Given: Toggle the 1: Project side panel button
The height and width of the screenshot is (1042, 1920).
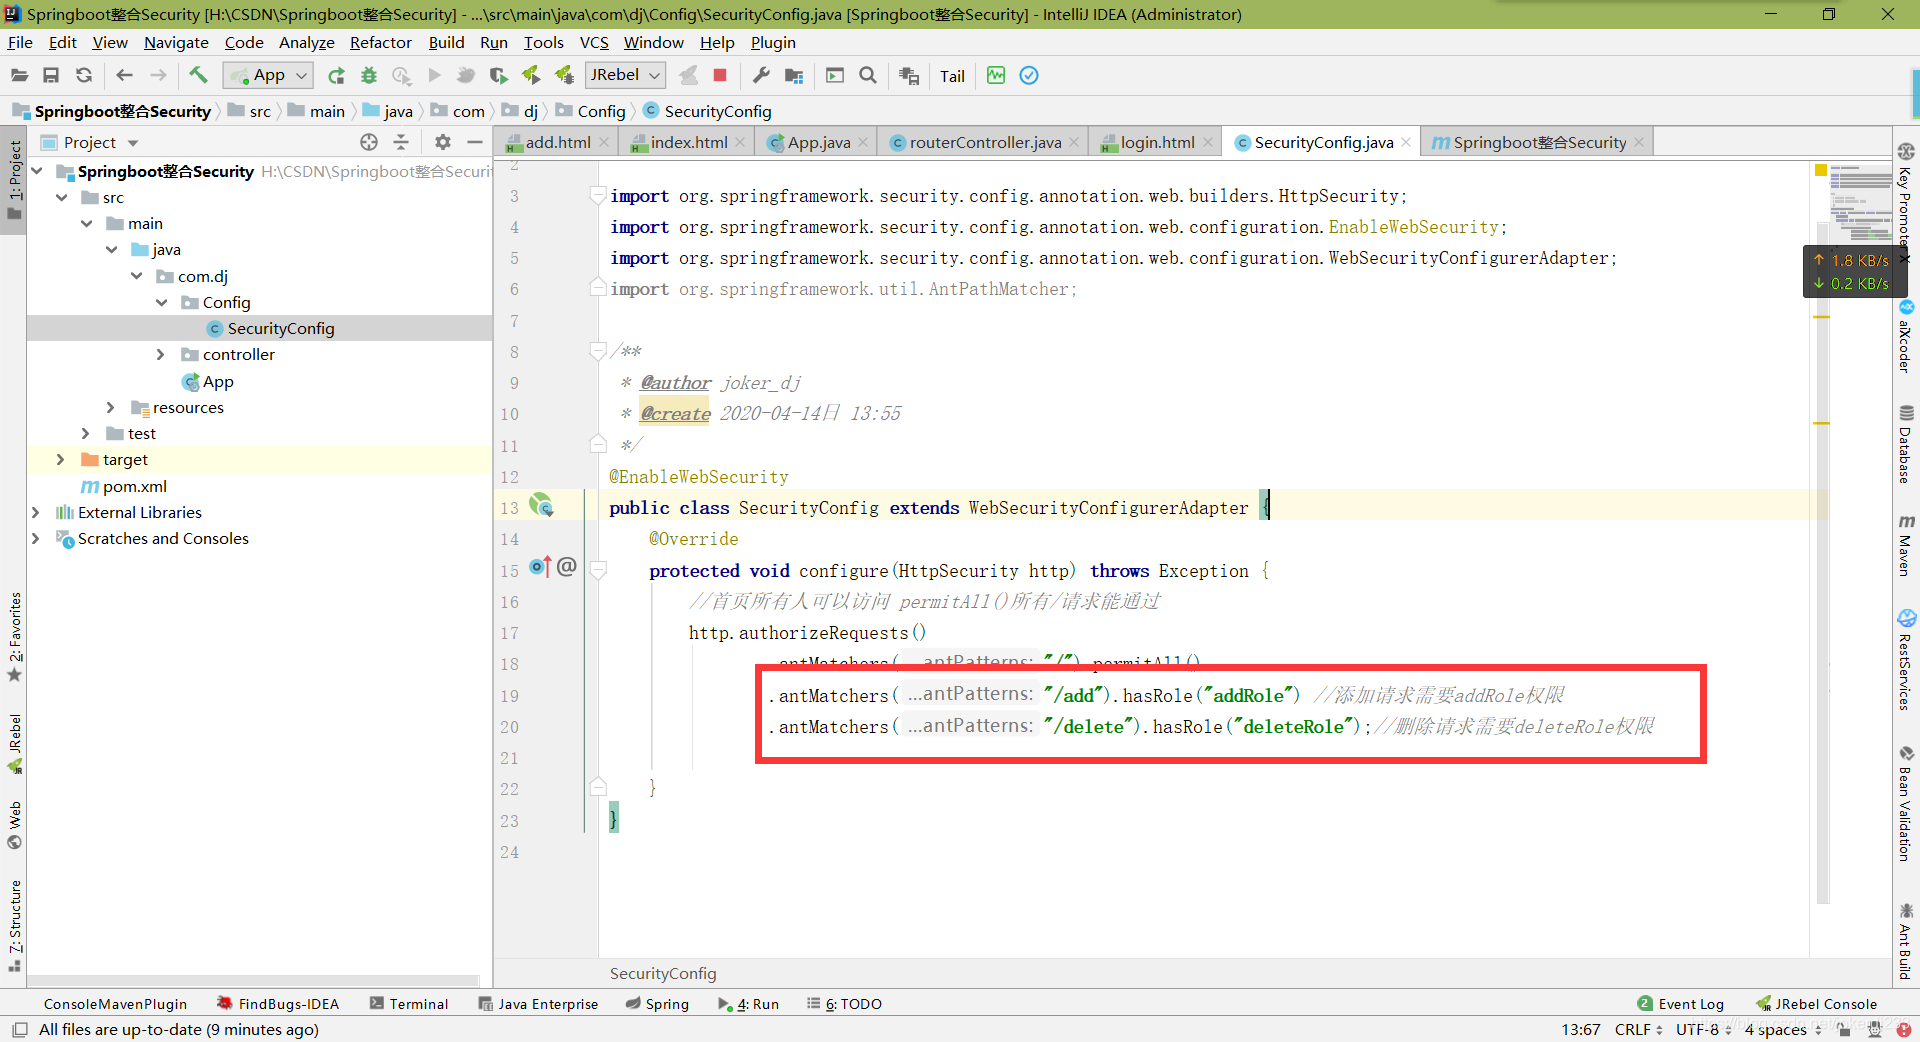Looking at the screenshot, I should [x=14, y=180].
